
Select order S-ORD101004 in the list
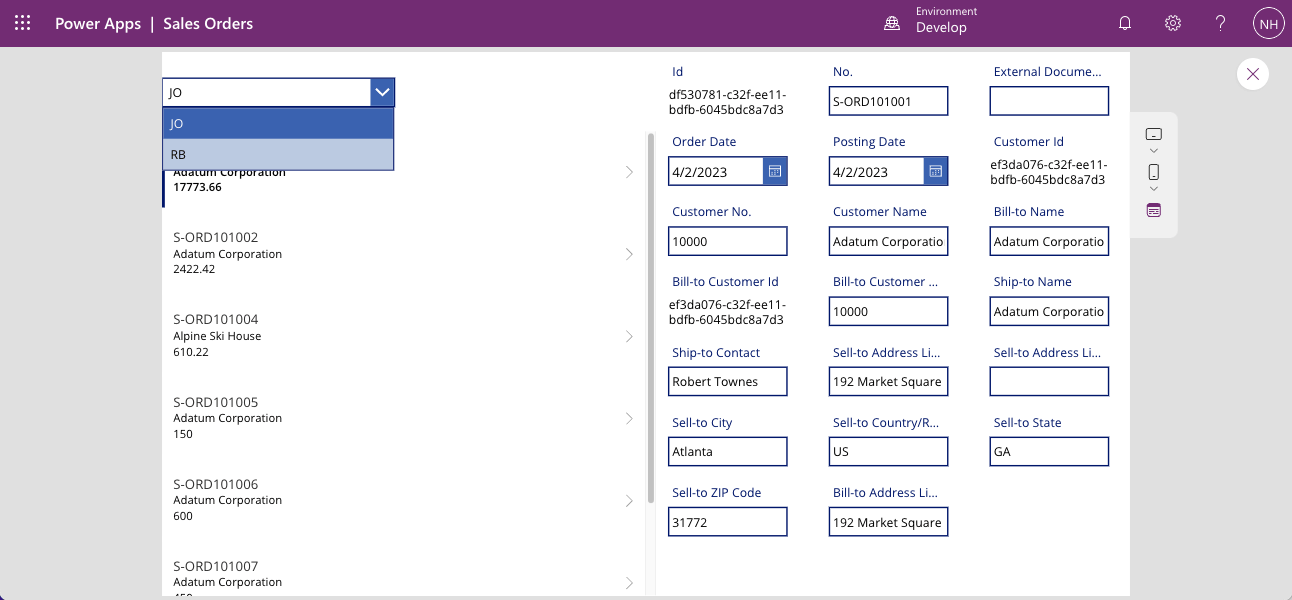coord(403,335)
